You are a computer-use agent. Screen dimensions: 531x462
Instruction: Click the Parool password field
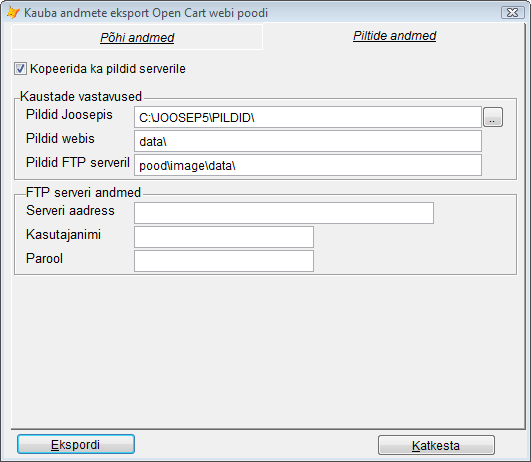(x=224, y=261)
